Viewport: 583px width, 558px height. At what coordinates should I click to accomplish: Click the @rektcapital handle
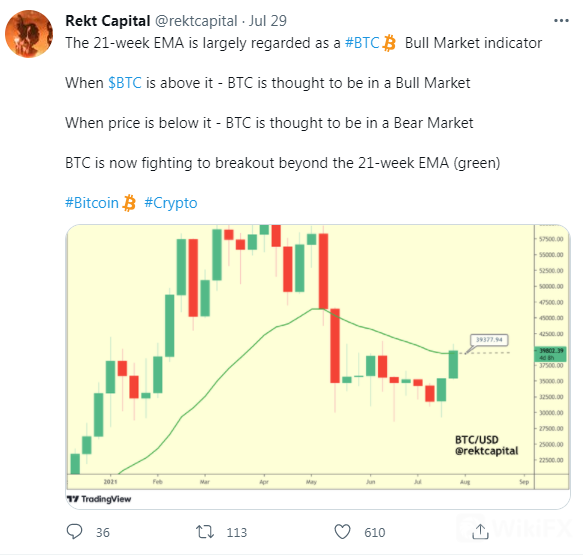(196, 21)
